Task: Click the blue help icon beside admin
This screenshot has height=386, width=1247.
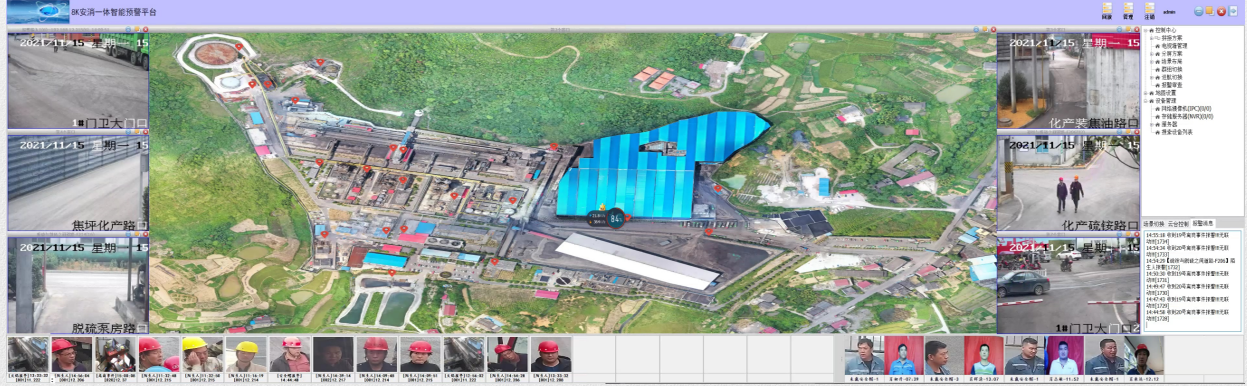Action: (1198, 11)
